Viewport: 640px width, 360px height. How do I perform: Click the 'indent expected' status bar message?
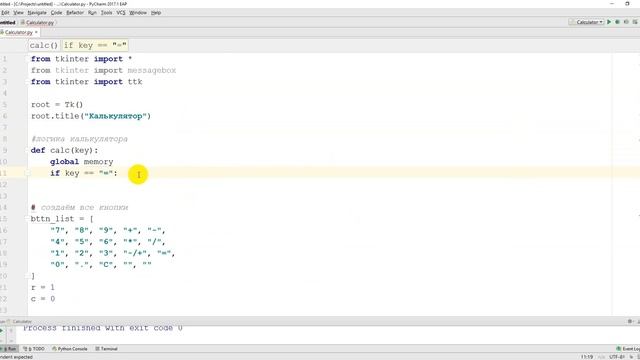click(x=16, y=357)
